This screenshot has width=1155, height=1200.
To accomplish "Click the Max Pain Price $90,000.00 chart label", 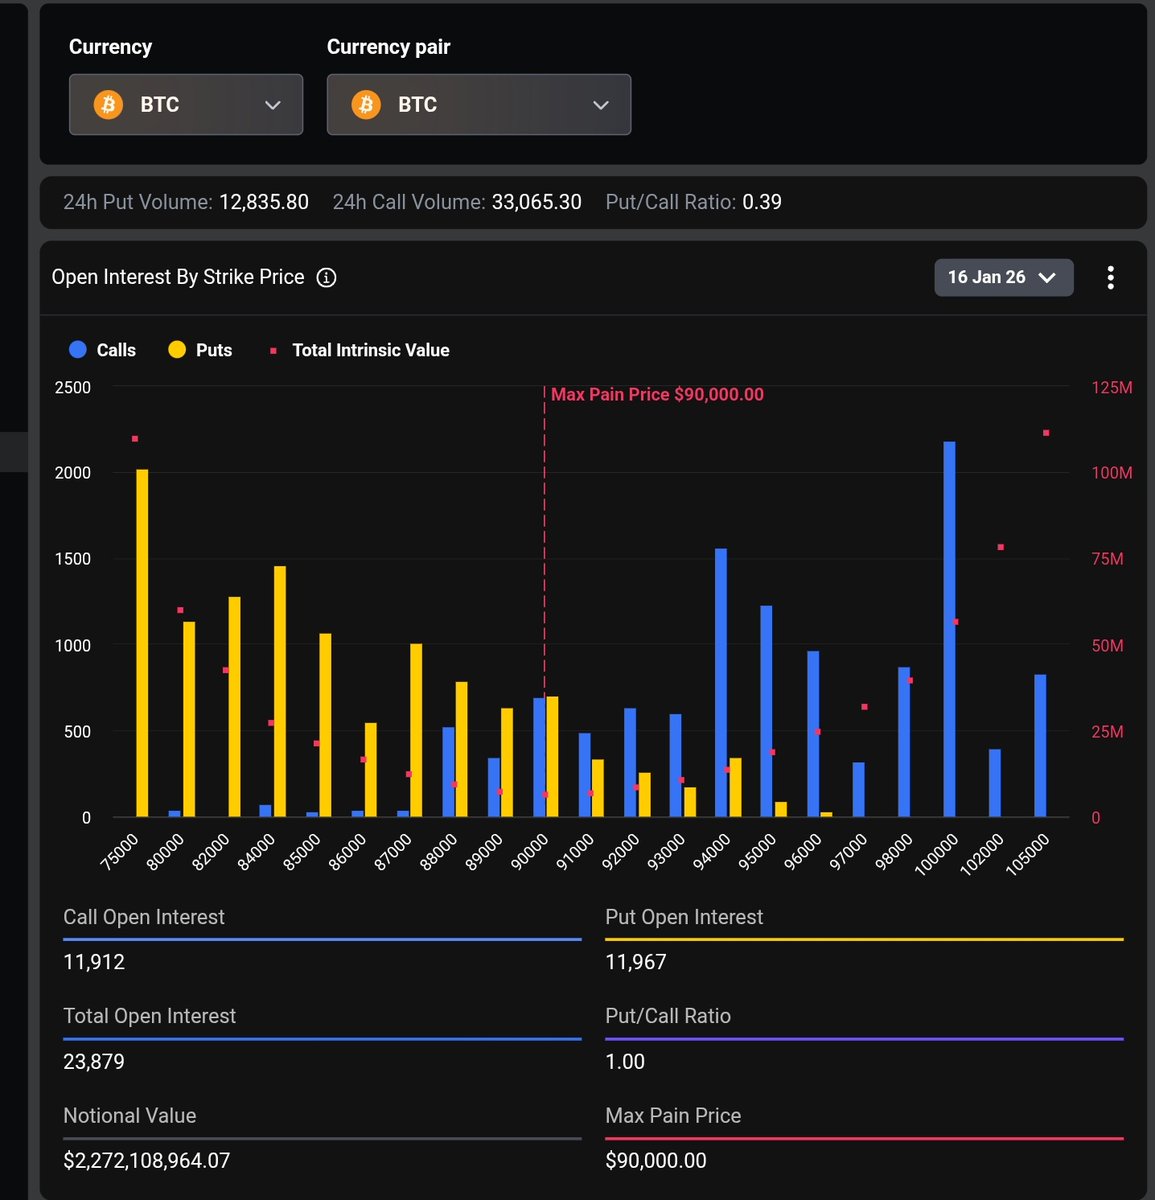I will click(x=657, y=394).
